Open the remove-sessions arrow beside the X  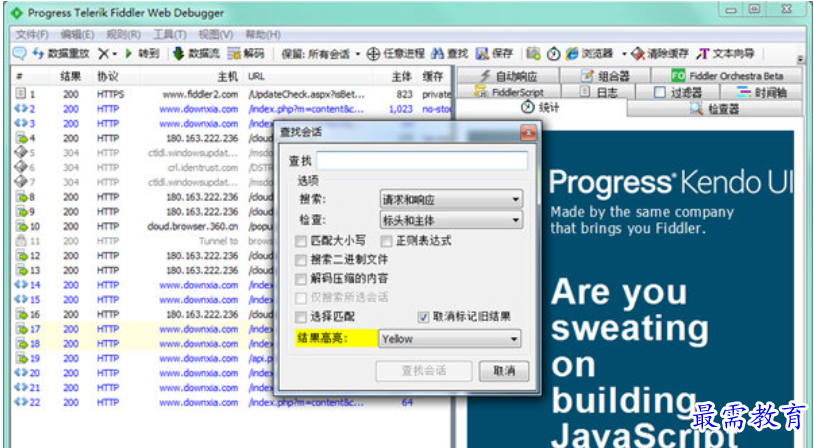[114, 54]
